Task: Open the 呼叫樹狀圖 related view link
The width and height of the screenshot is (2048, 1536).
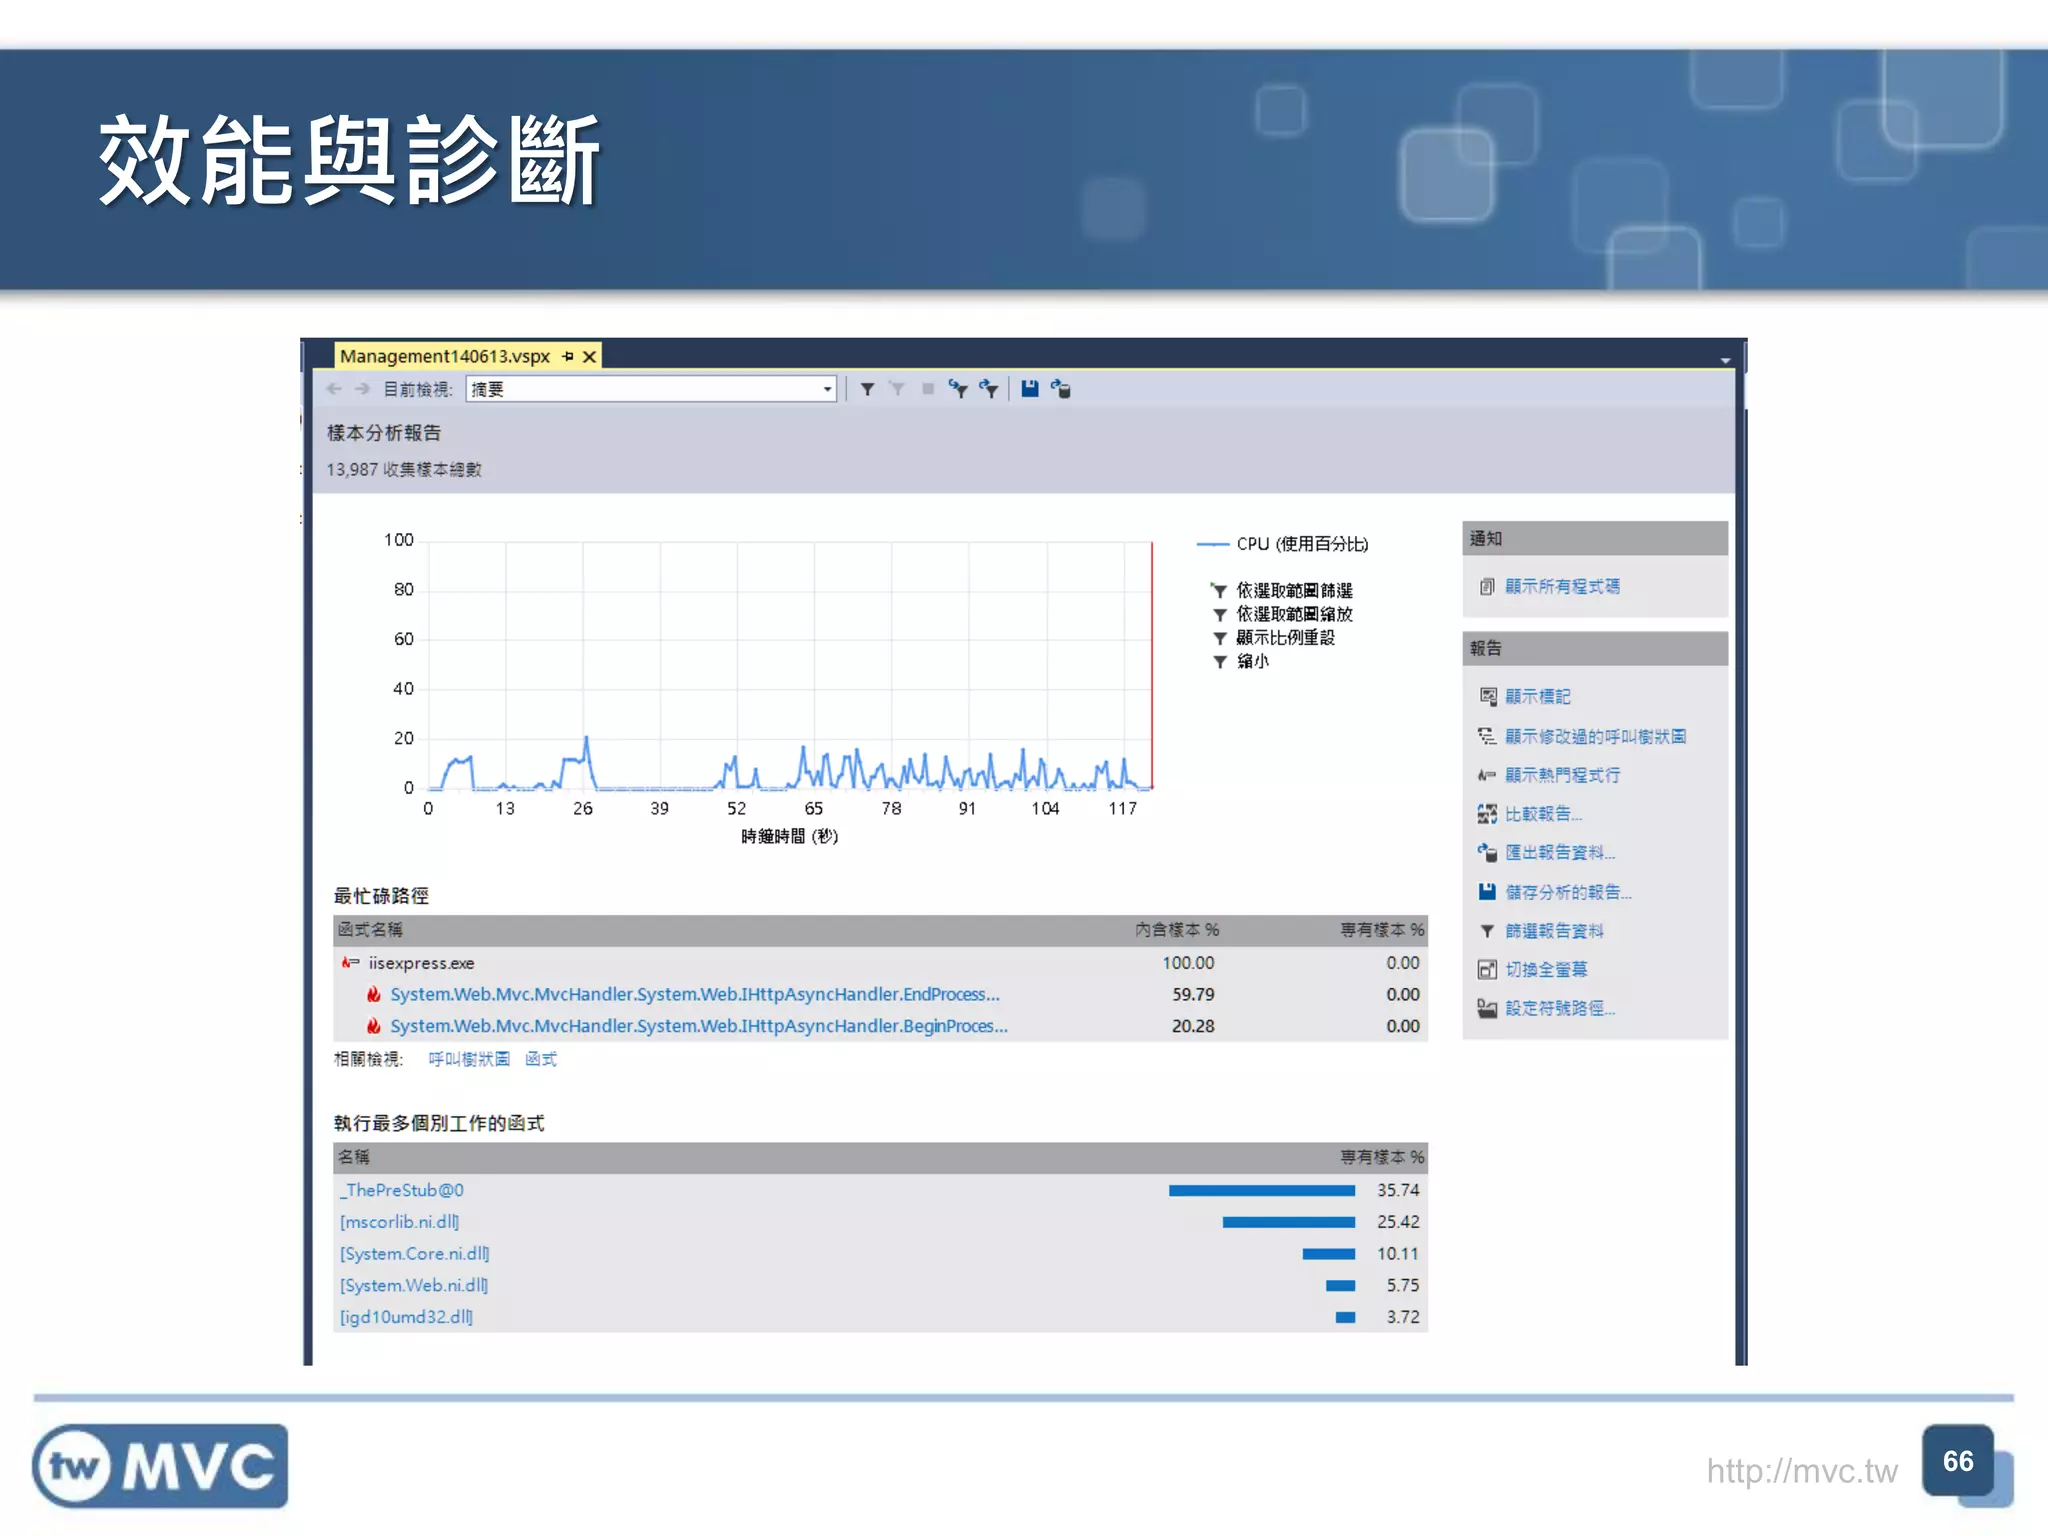Action: (x=469, y=1059)
